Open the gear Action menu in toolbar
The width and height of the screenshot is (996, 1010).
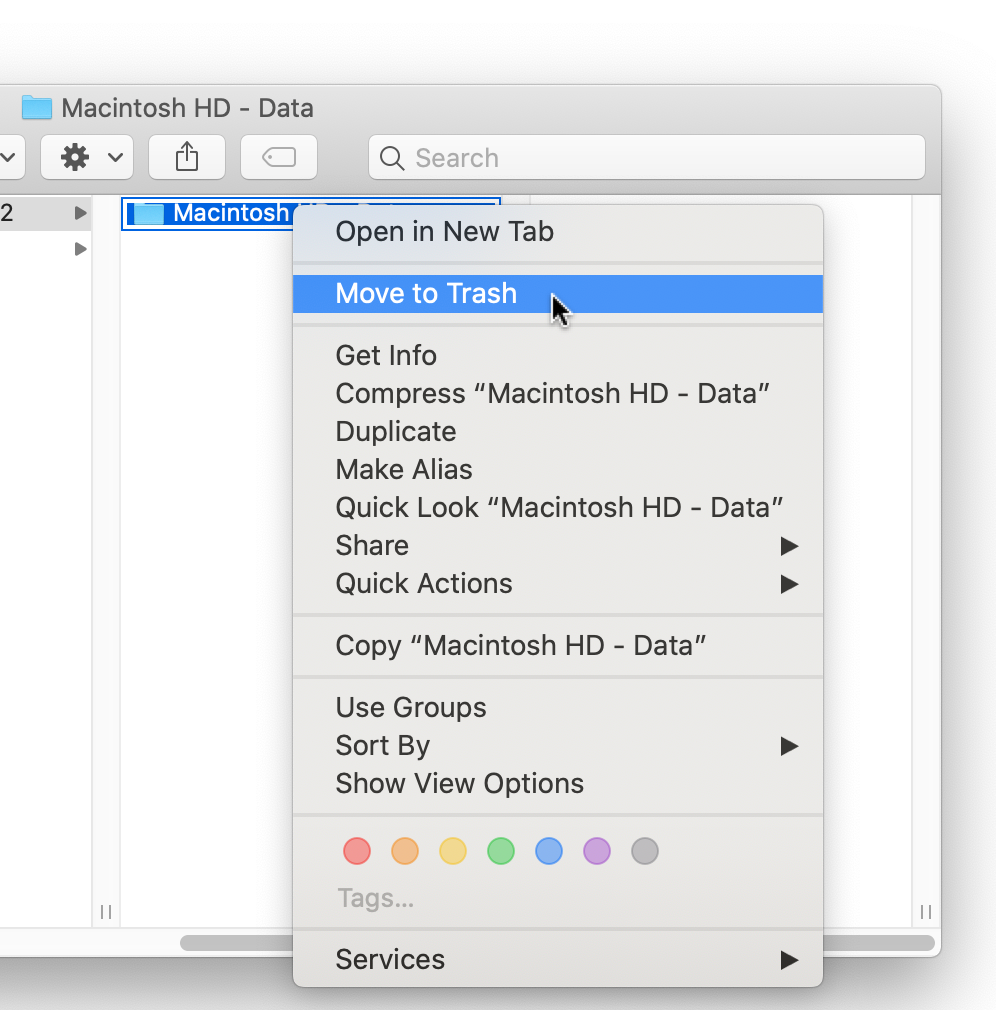(x=87, y=157)
